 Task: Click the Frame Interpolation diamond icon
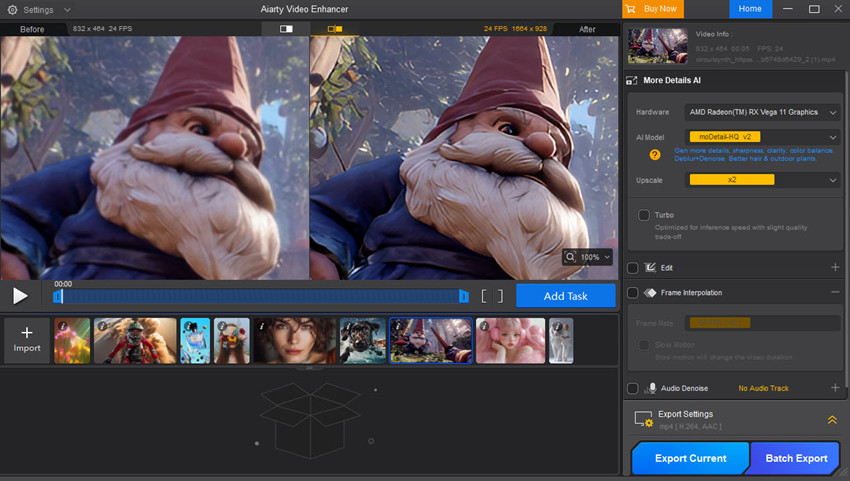(x=650, y=293)
